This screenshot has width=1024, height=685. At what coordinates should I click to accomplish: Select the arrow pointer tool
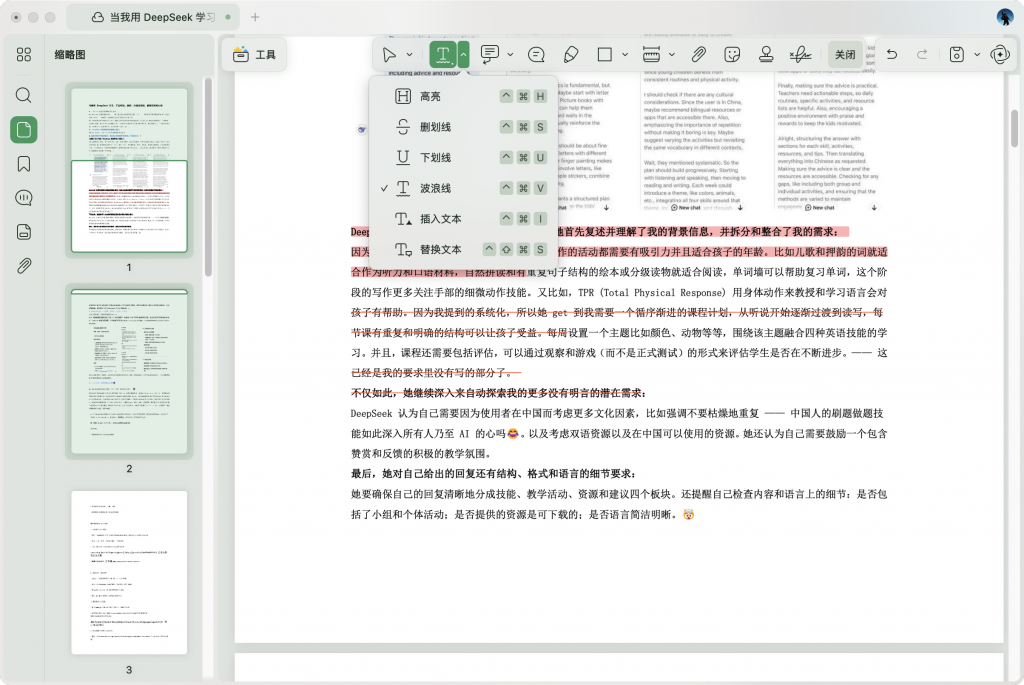(x=389, y=55)
